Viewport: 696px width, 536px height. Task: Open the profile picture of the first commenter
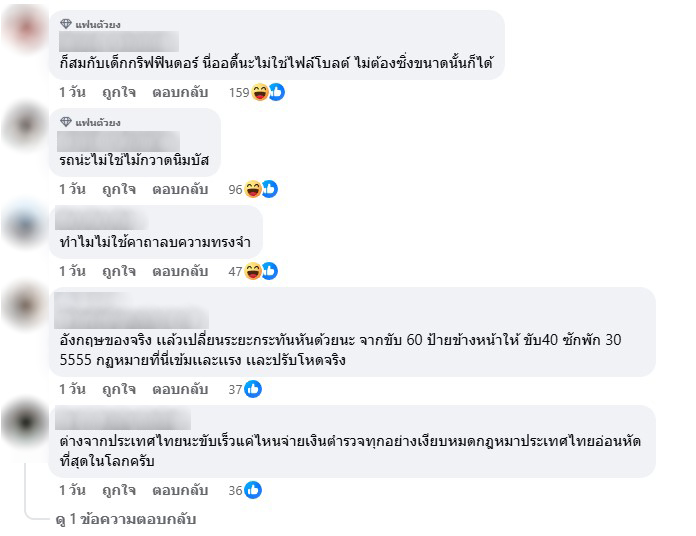click(x=25, y=28)
